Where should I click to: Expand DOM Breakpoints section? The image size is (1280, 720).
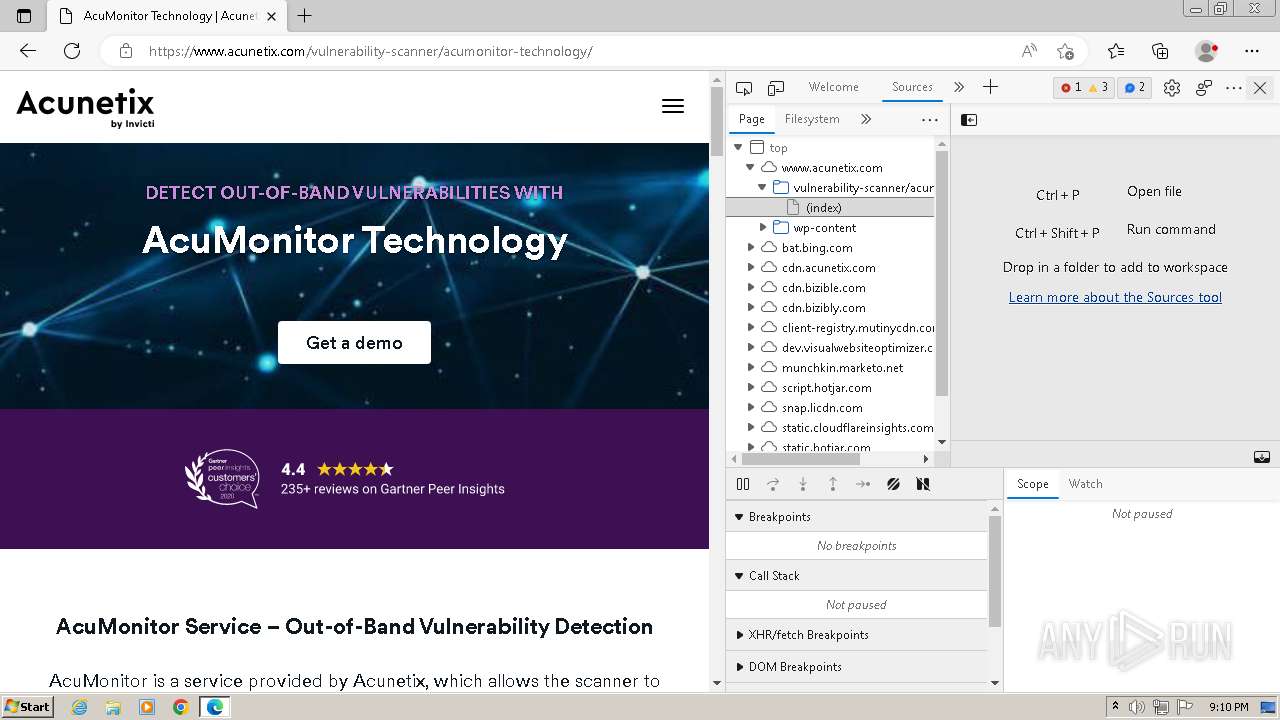(856, 667)
